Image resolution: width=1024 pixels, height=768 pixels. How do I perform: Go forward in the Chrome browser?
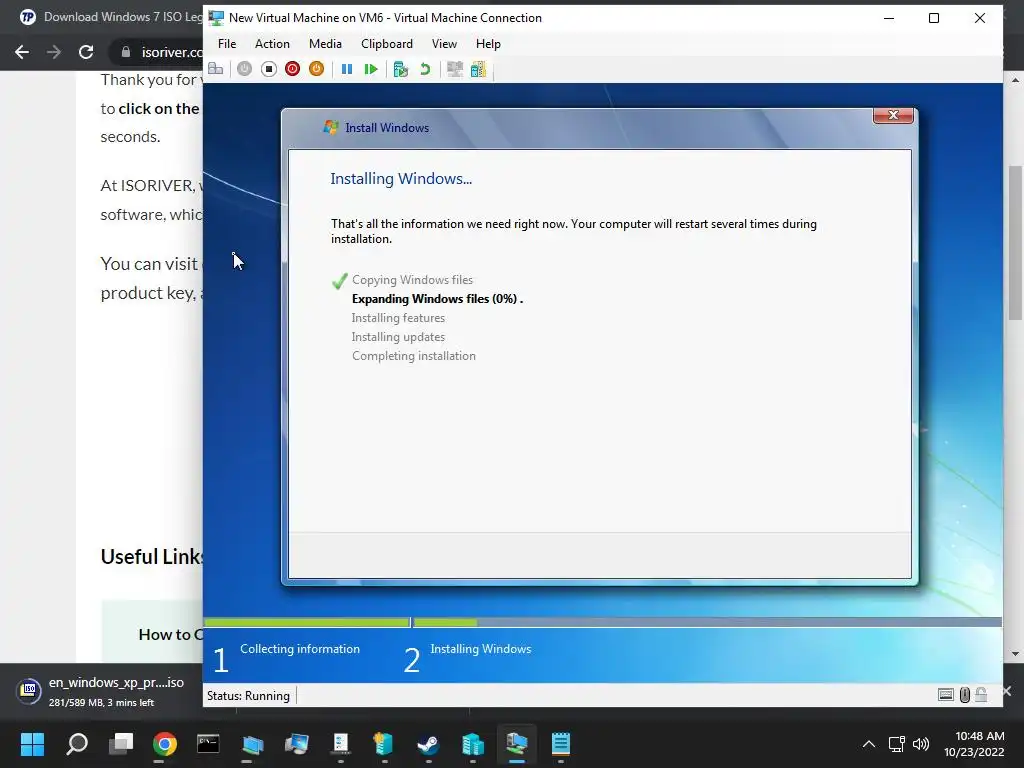[x=54, y=52]
